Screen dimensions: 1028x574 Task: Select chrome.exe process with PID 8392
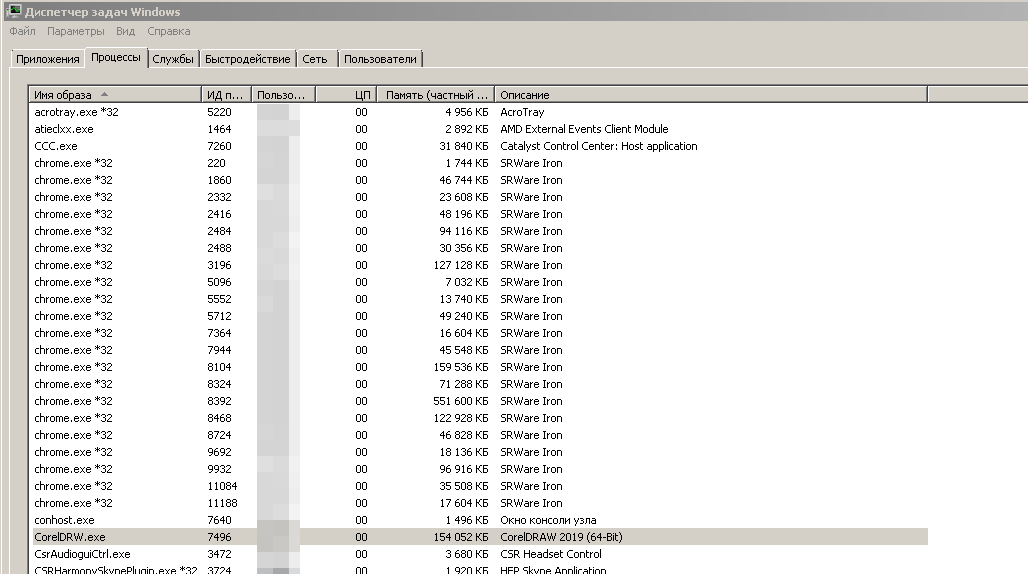point(480,402)
